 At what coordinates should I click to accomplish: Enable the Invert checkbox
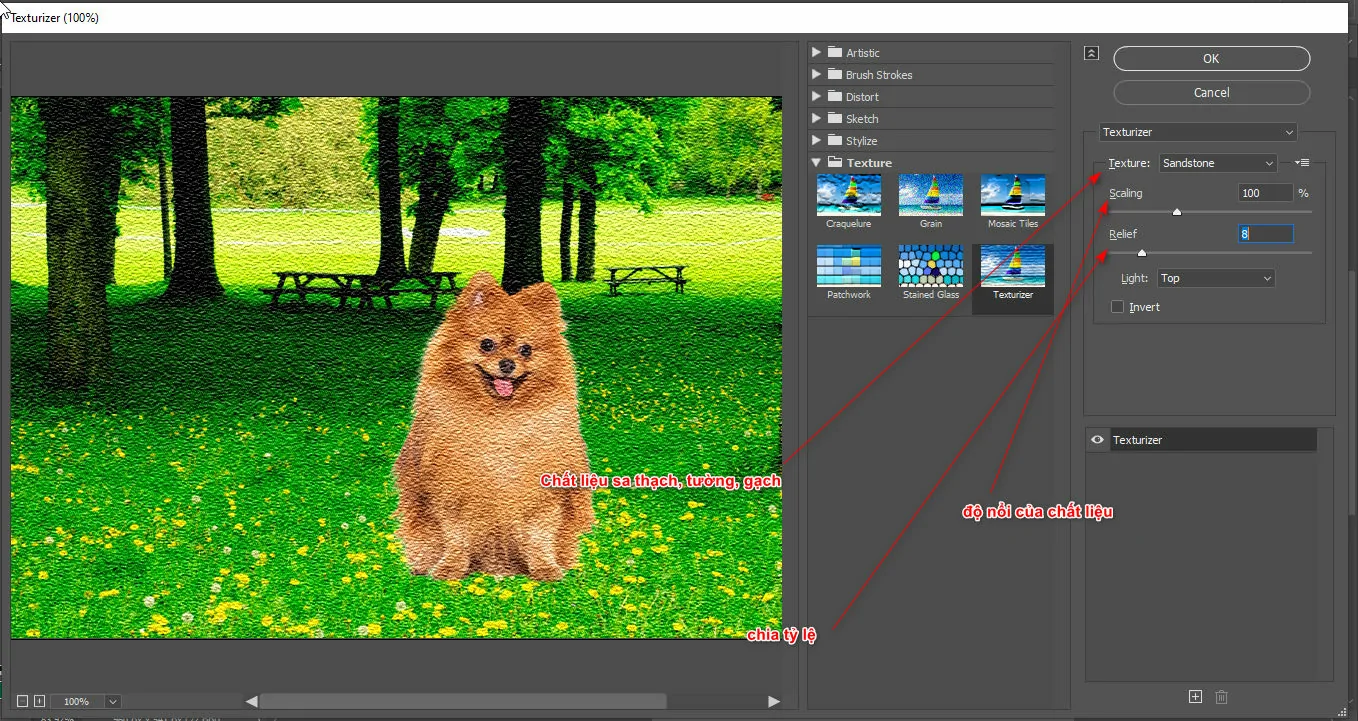[x=1117, y=307]
